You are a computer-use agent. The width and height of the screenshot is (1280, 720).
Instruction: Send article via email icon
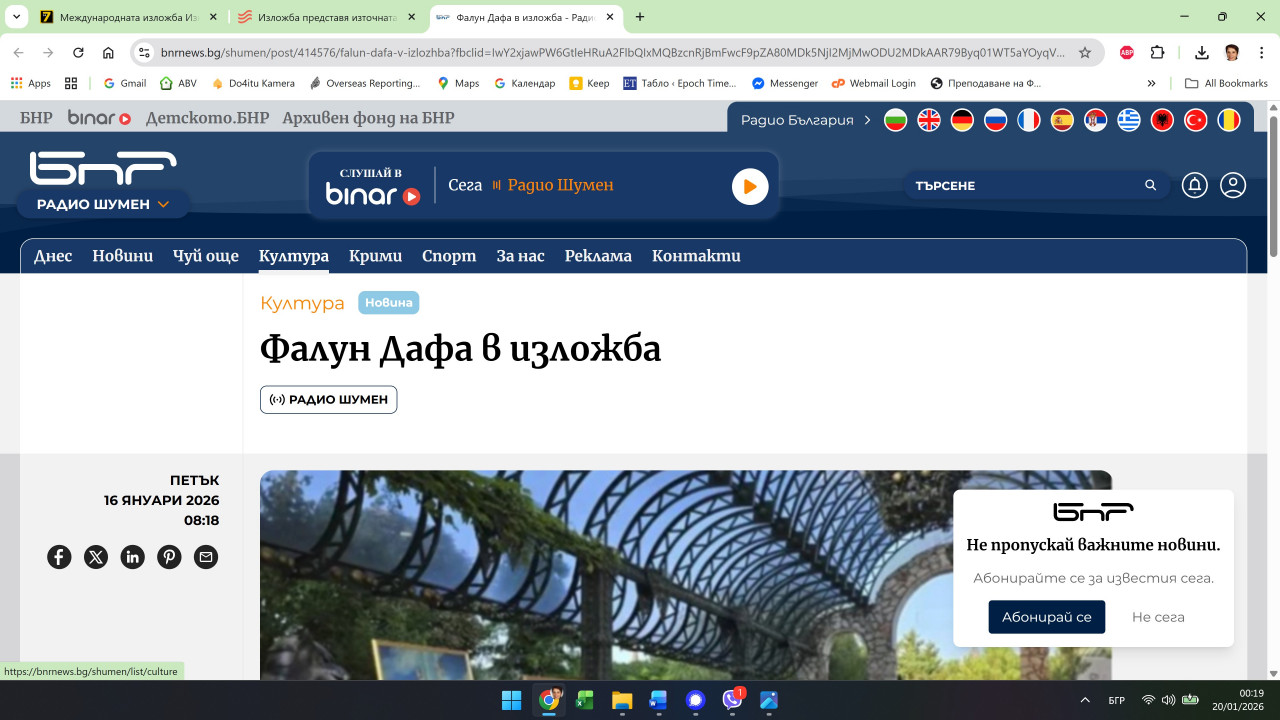206,557
